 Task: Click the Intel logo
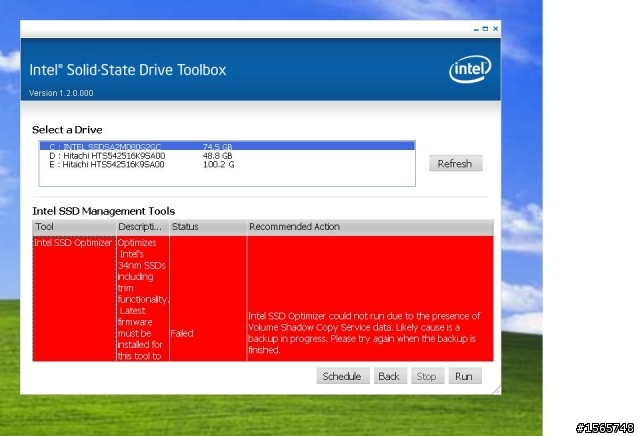coord(470,69)
